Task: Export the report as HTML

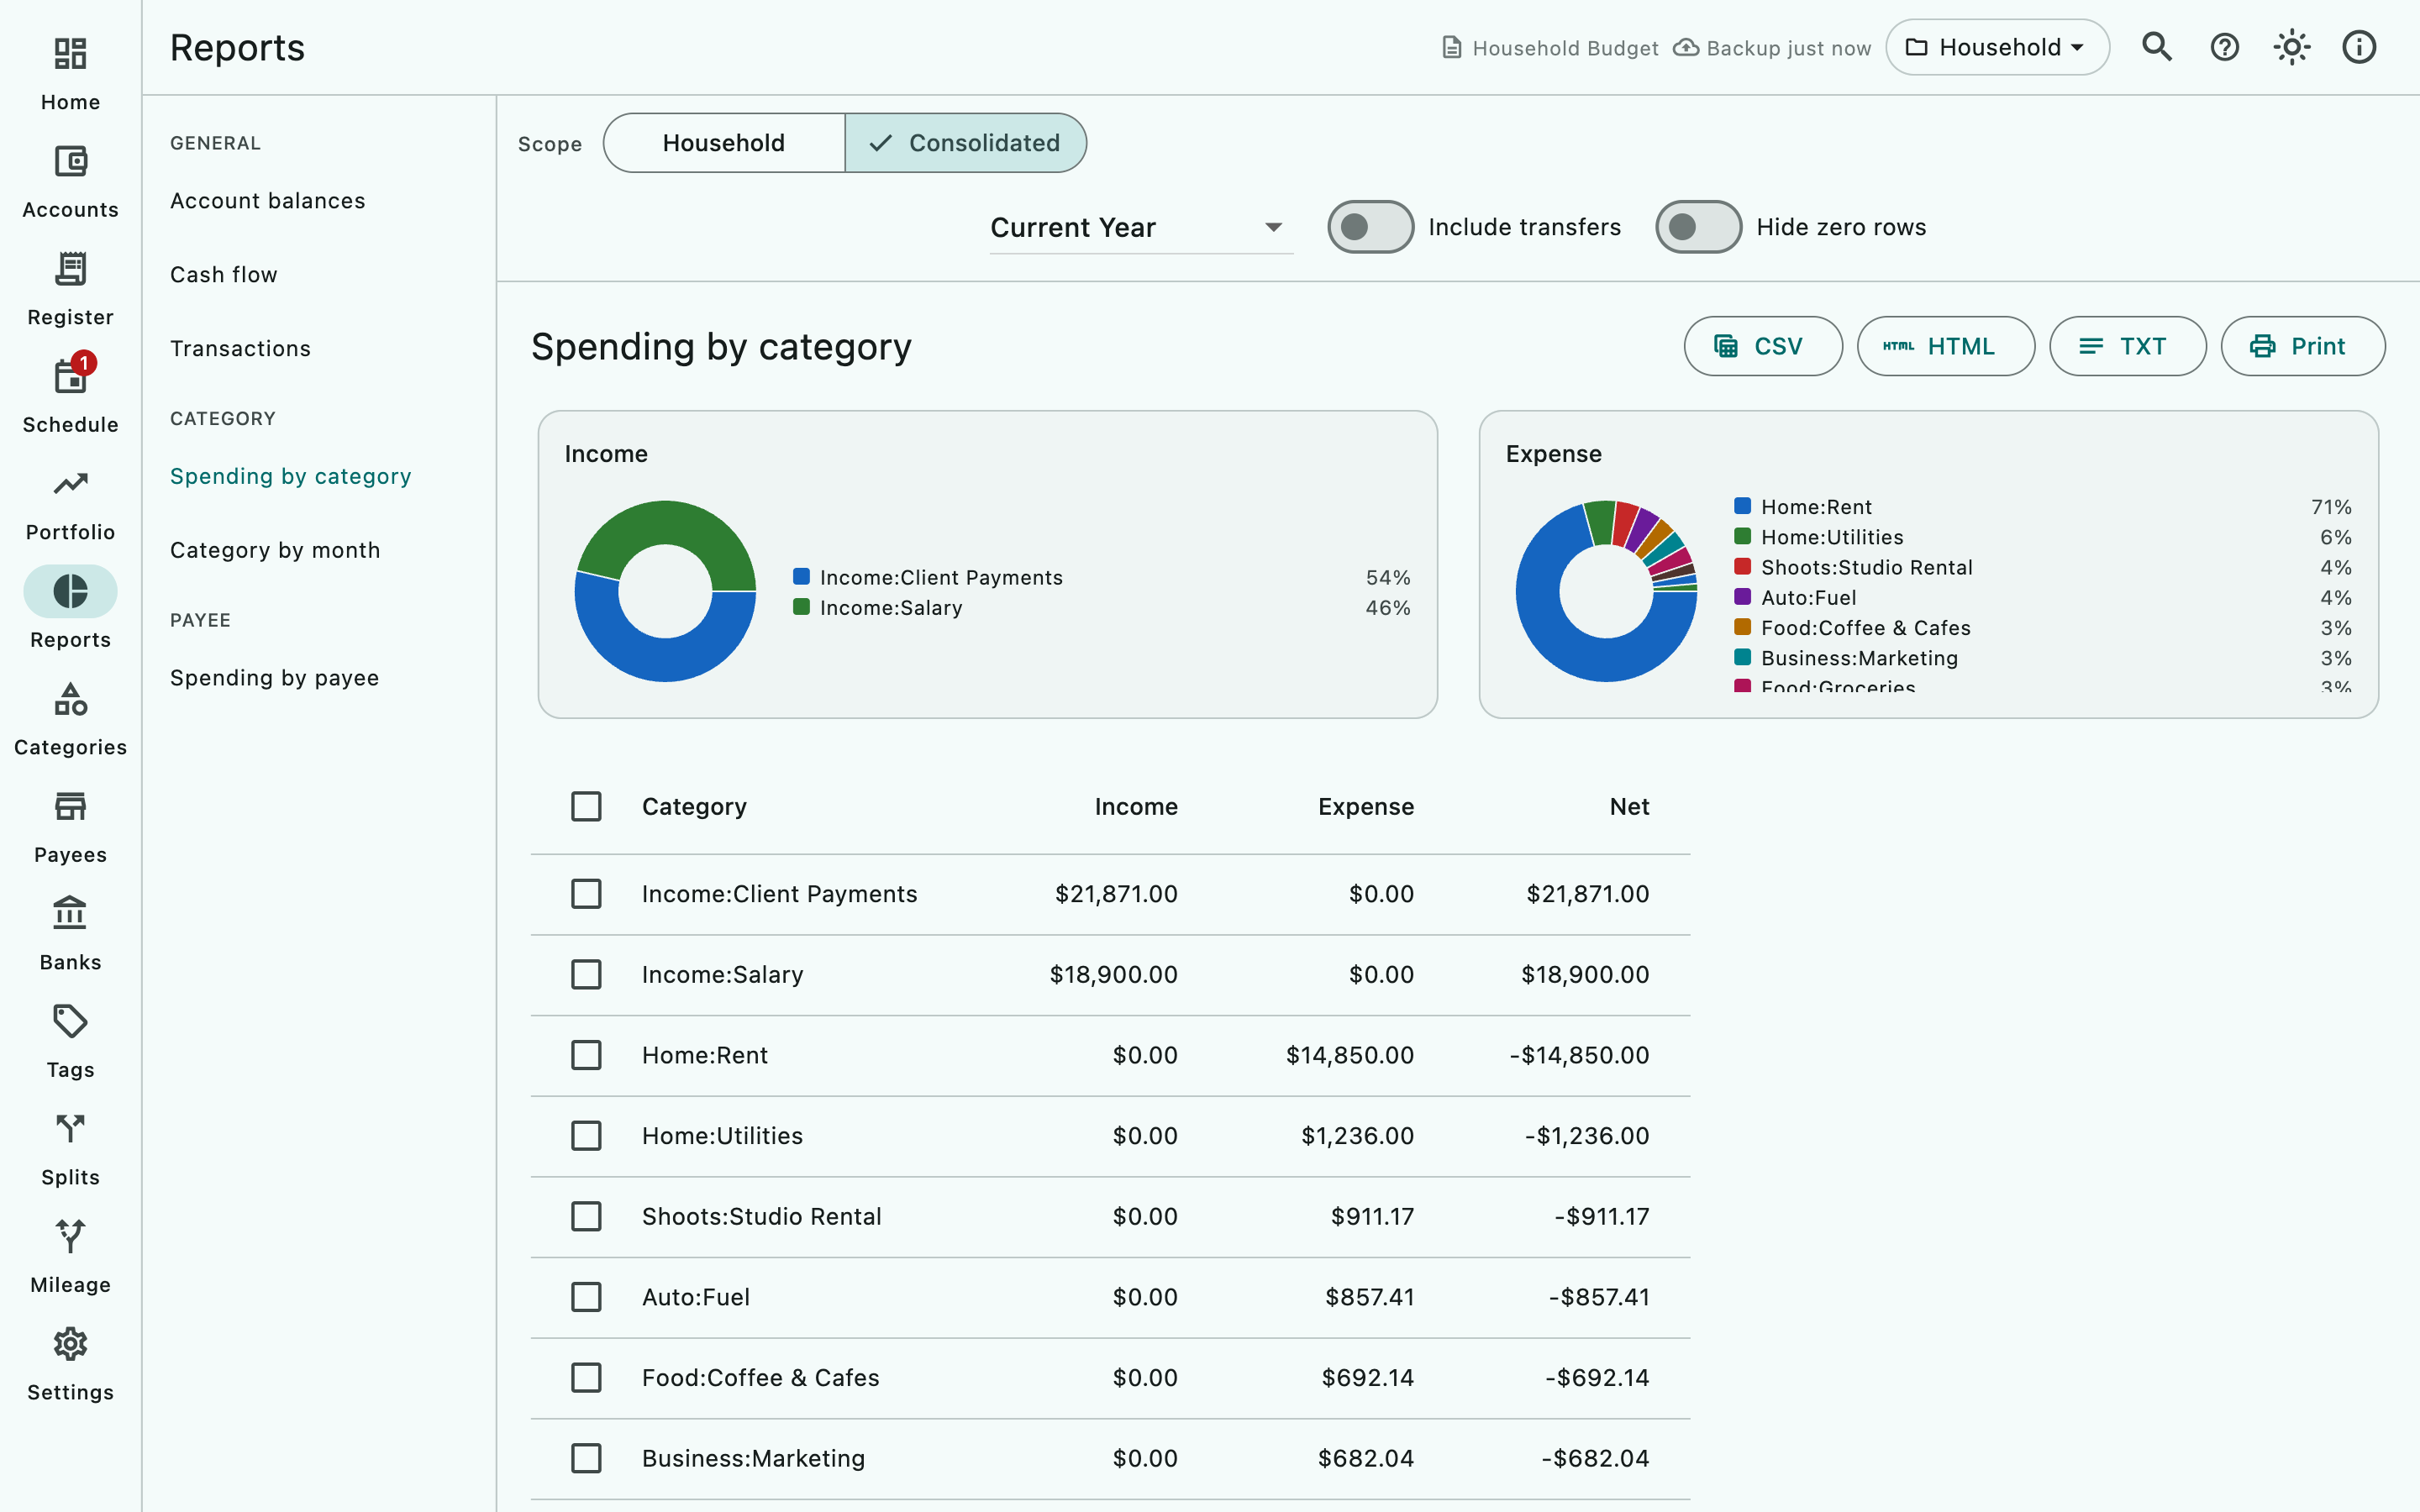Action: [1945, 346]
